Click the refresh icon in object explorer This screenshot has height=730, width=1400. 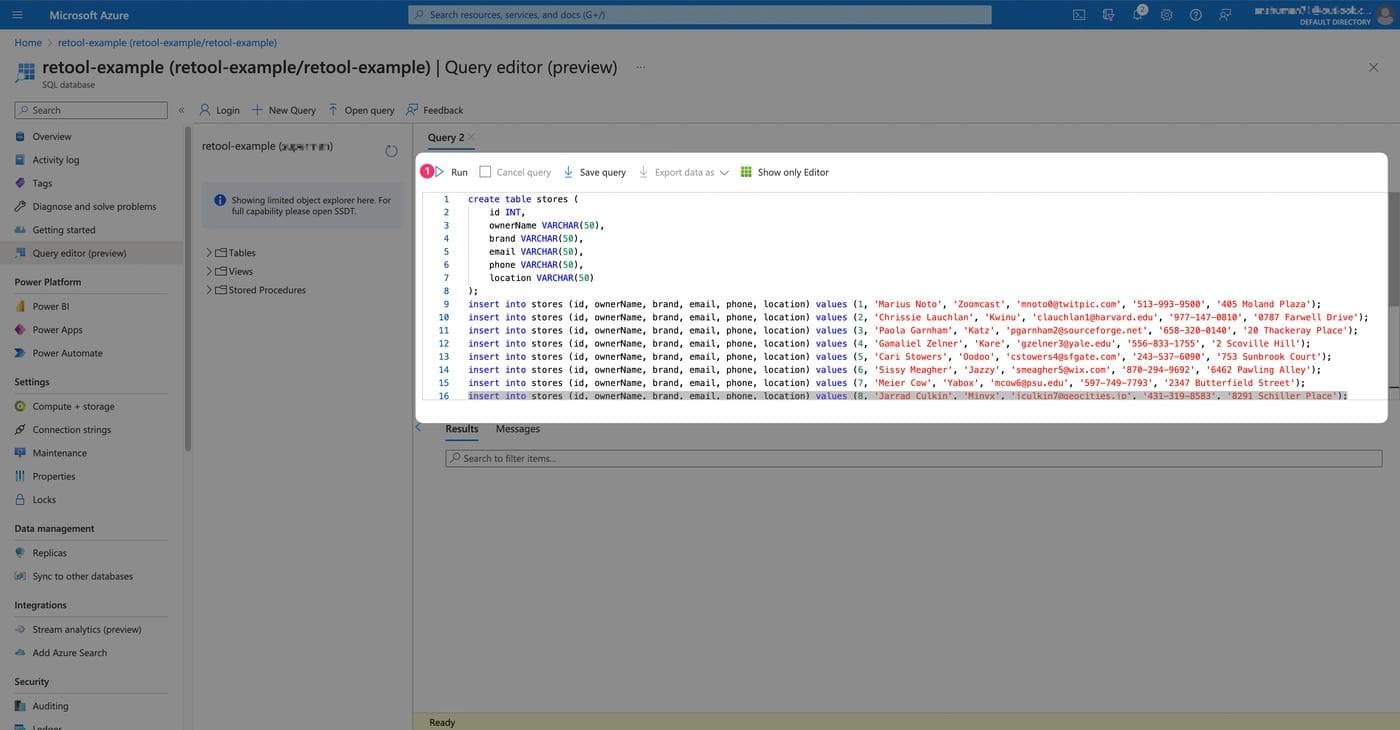click(391, 151)
